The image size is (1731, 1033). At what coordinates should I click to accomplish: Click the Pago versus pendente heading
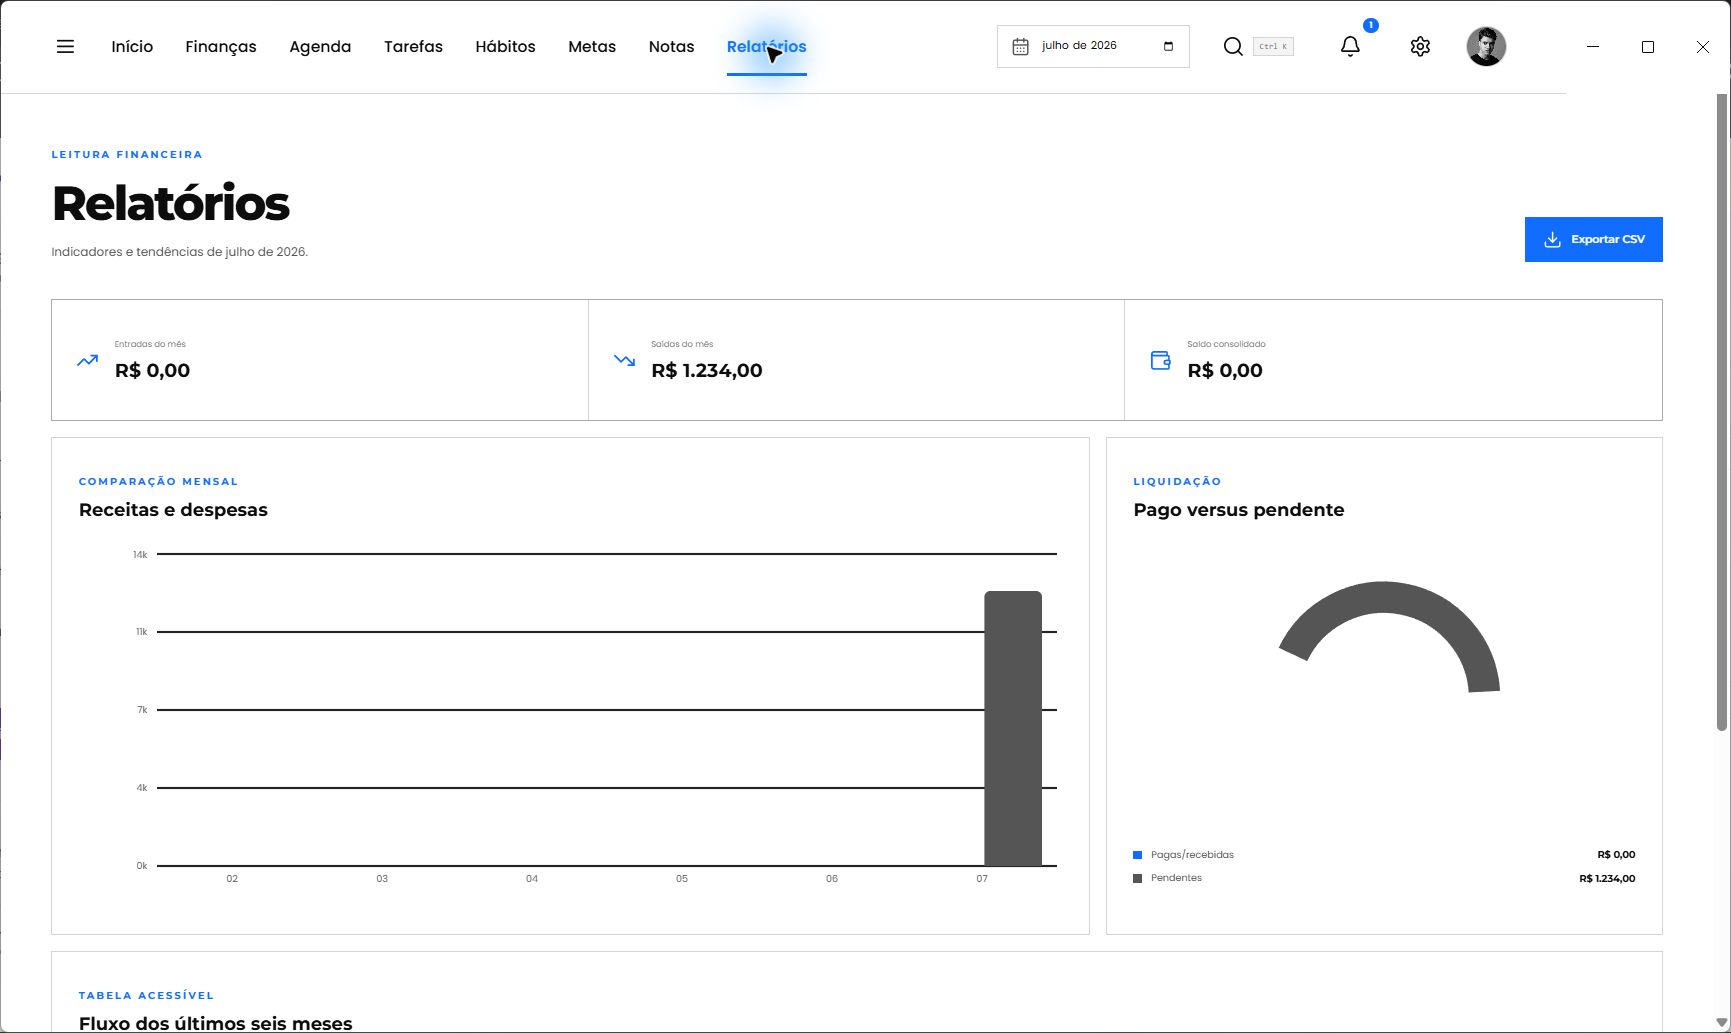pos(1238,510)
